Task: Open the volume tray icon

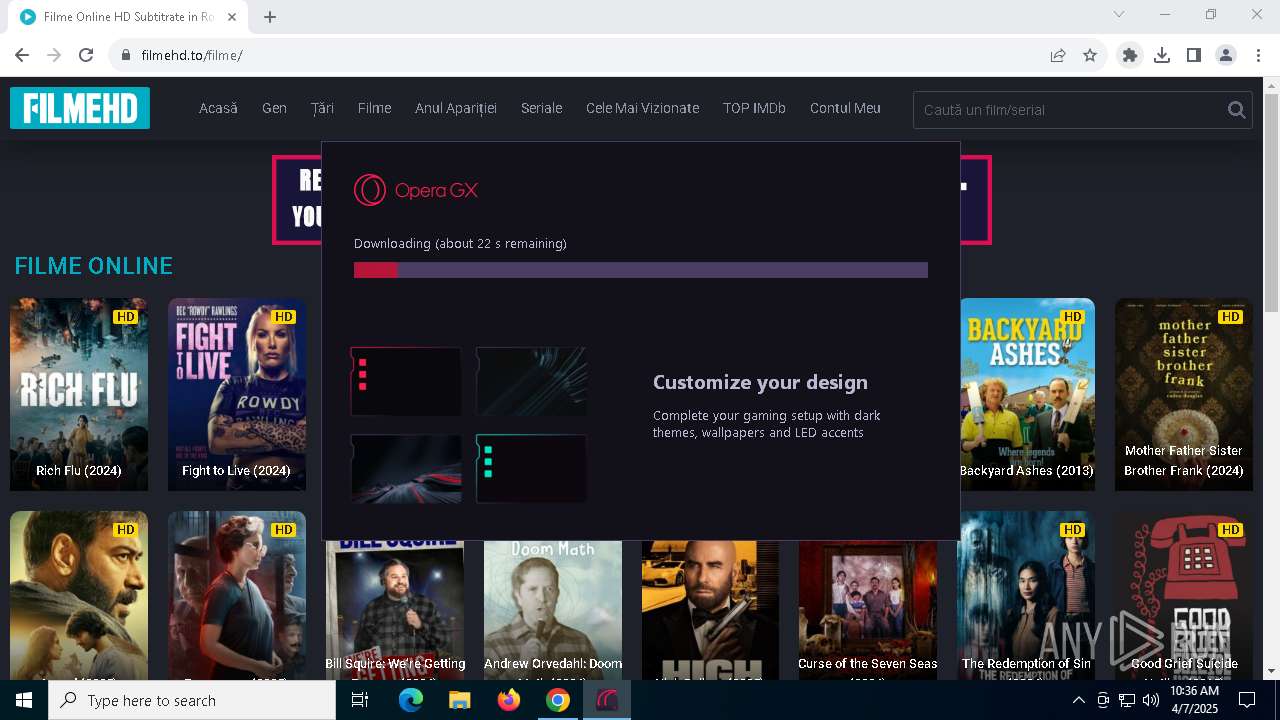Action: click(1151, 700)
